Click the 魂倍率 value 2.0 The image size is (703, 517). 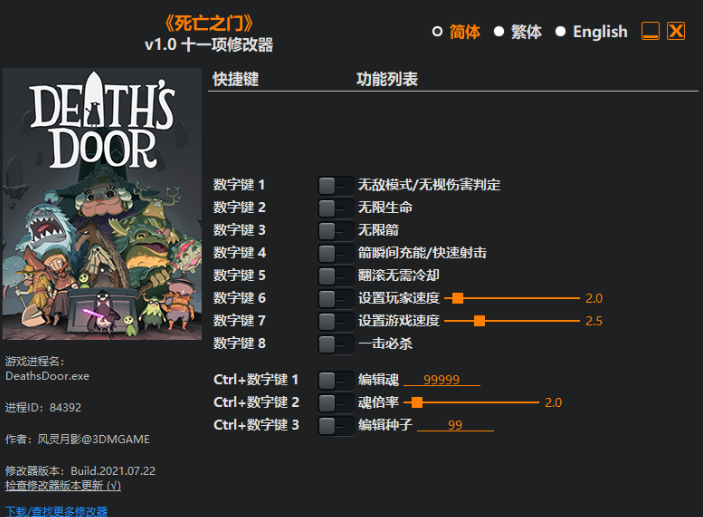click(x=553, y=403)
